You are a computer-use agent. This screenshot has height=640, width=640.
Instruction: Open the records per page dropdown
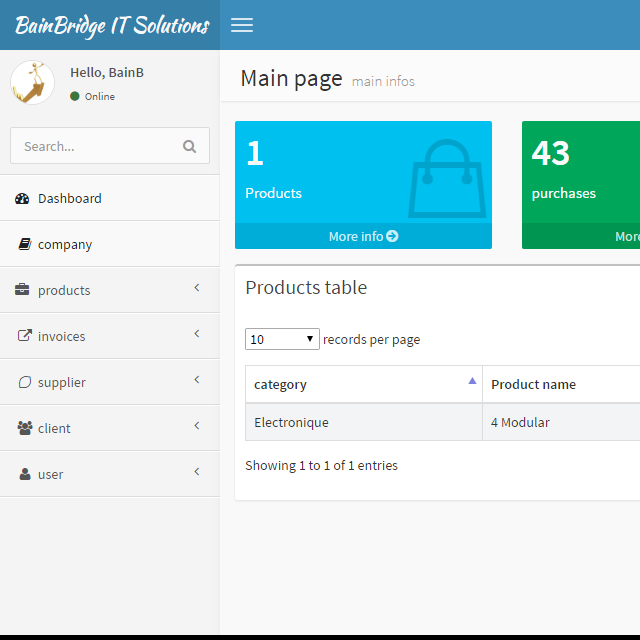pyautogui.click(x=282, y=339)
